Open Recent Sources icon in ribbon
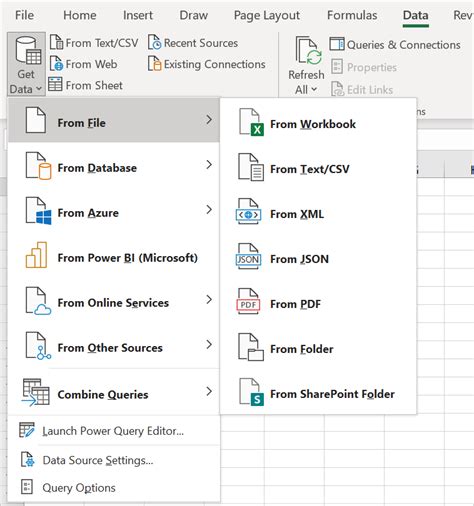Image resolution: width=474 pixels, height=506 pixels. coord(155,42)
